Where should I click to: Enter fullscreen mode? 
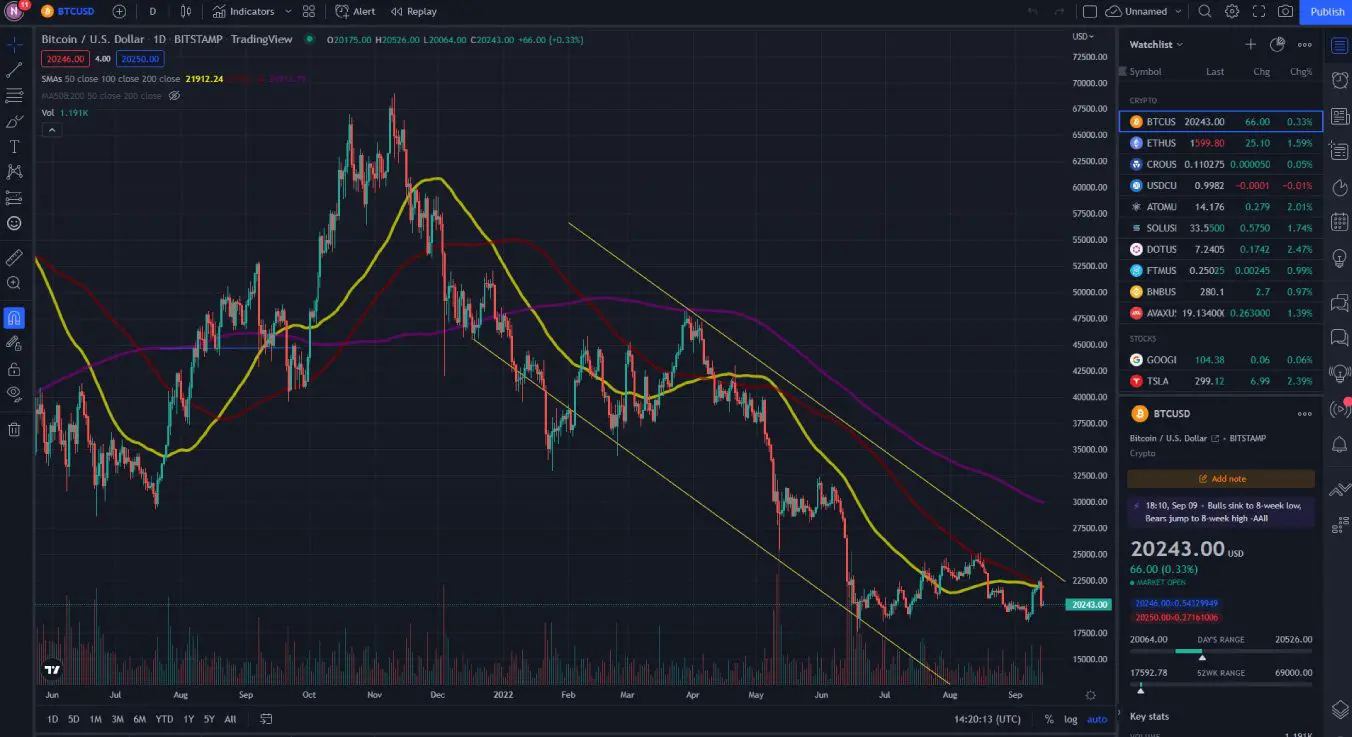point(1259,11)
